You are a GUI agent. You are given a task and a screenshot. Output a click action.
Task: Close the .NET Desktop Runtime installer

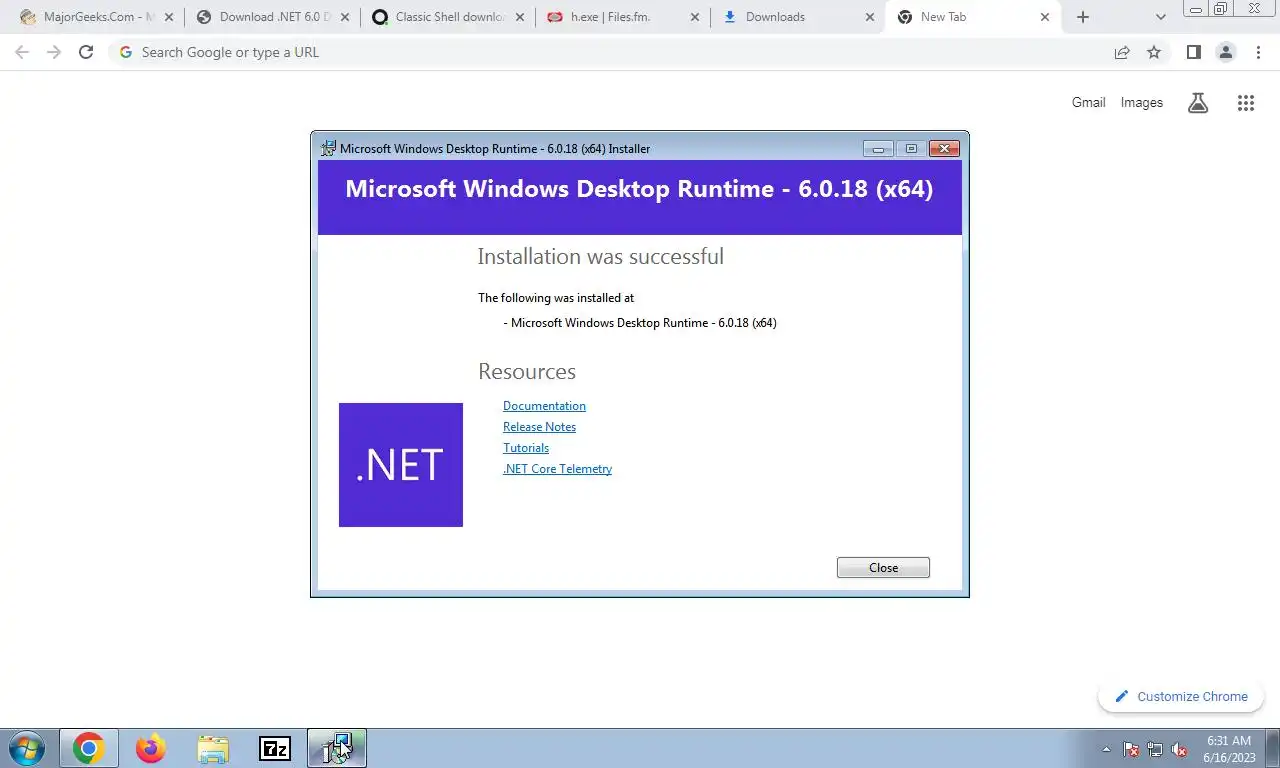(x=883, y=567)
